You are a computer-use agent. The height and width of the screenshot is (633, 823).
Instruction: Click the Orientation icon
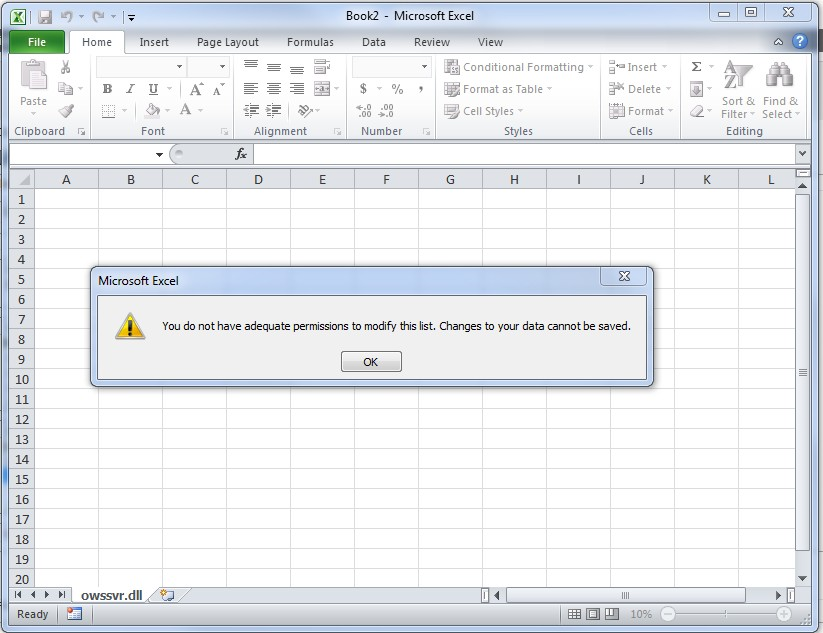coord(305,110)
